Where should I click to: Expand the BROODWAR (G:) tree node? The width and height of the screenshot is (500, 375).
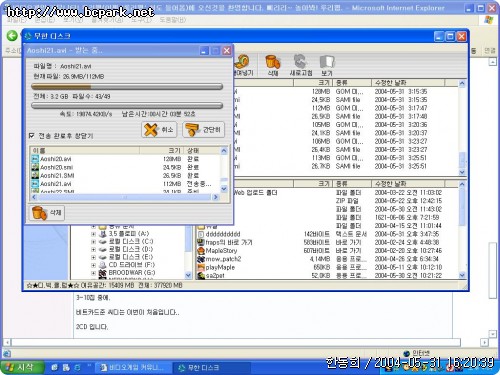pyautogui.click(x=93, y=273)
